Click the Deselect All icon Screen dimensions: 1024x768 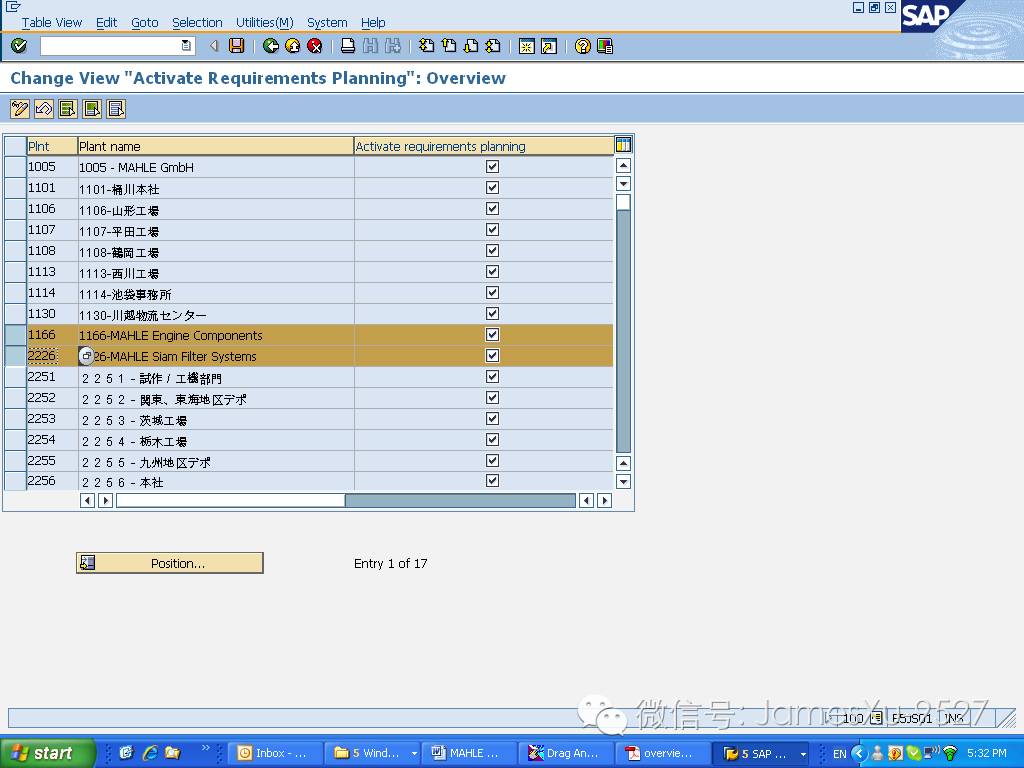(x=116, y=108)
